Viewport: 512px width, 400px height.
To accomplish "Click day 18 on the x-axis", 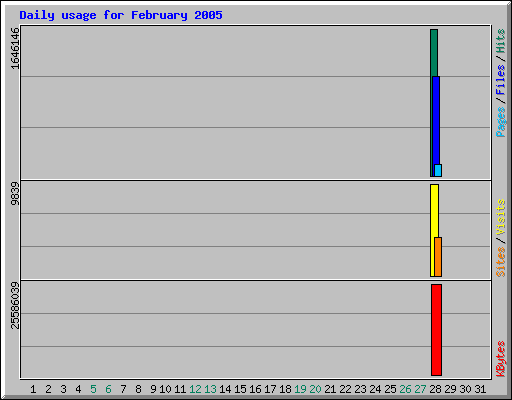I will click(x=285, y=389).
